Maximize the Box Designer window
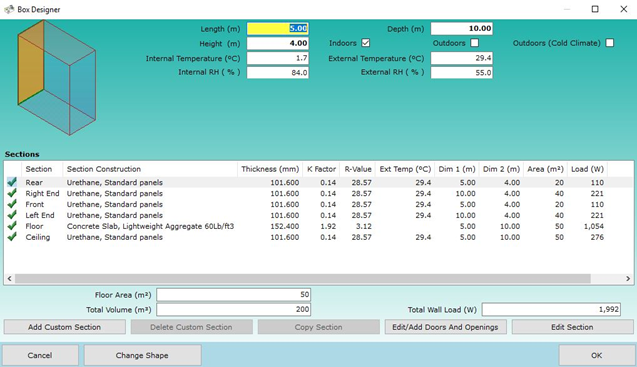 coord(595,9)
